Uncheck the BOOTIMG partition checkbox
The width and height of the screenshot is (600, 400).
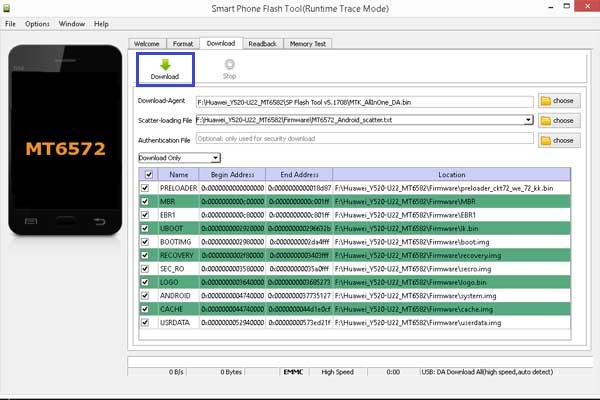145,242
